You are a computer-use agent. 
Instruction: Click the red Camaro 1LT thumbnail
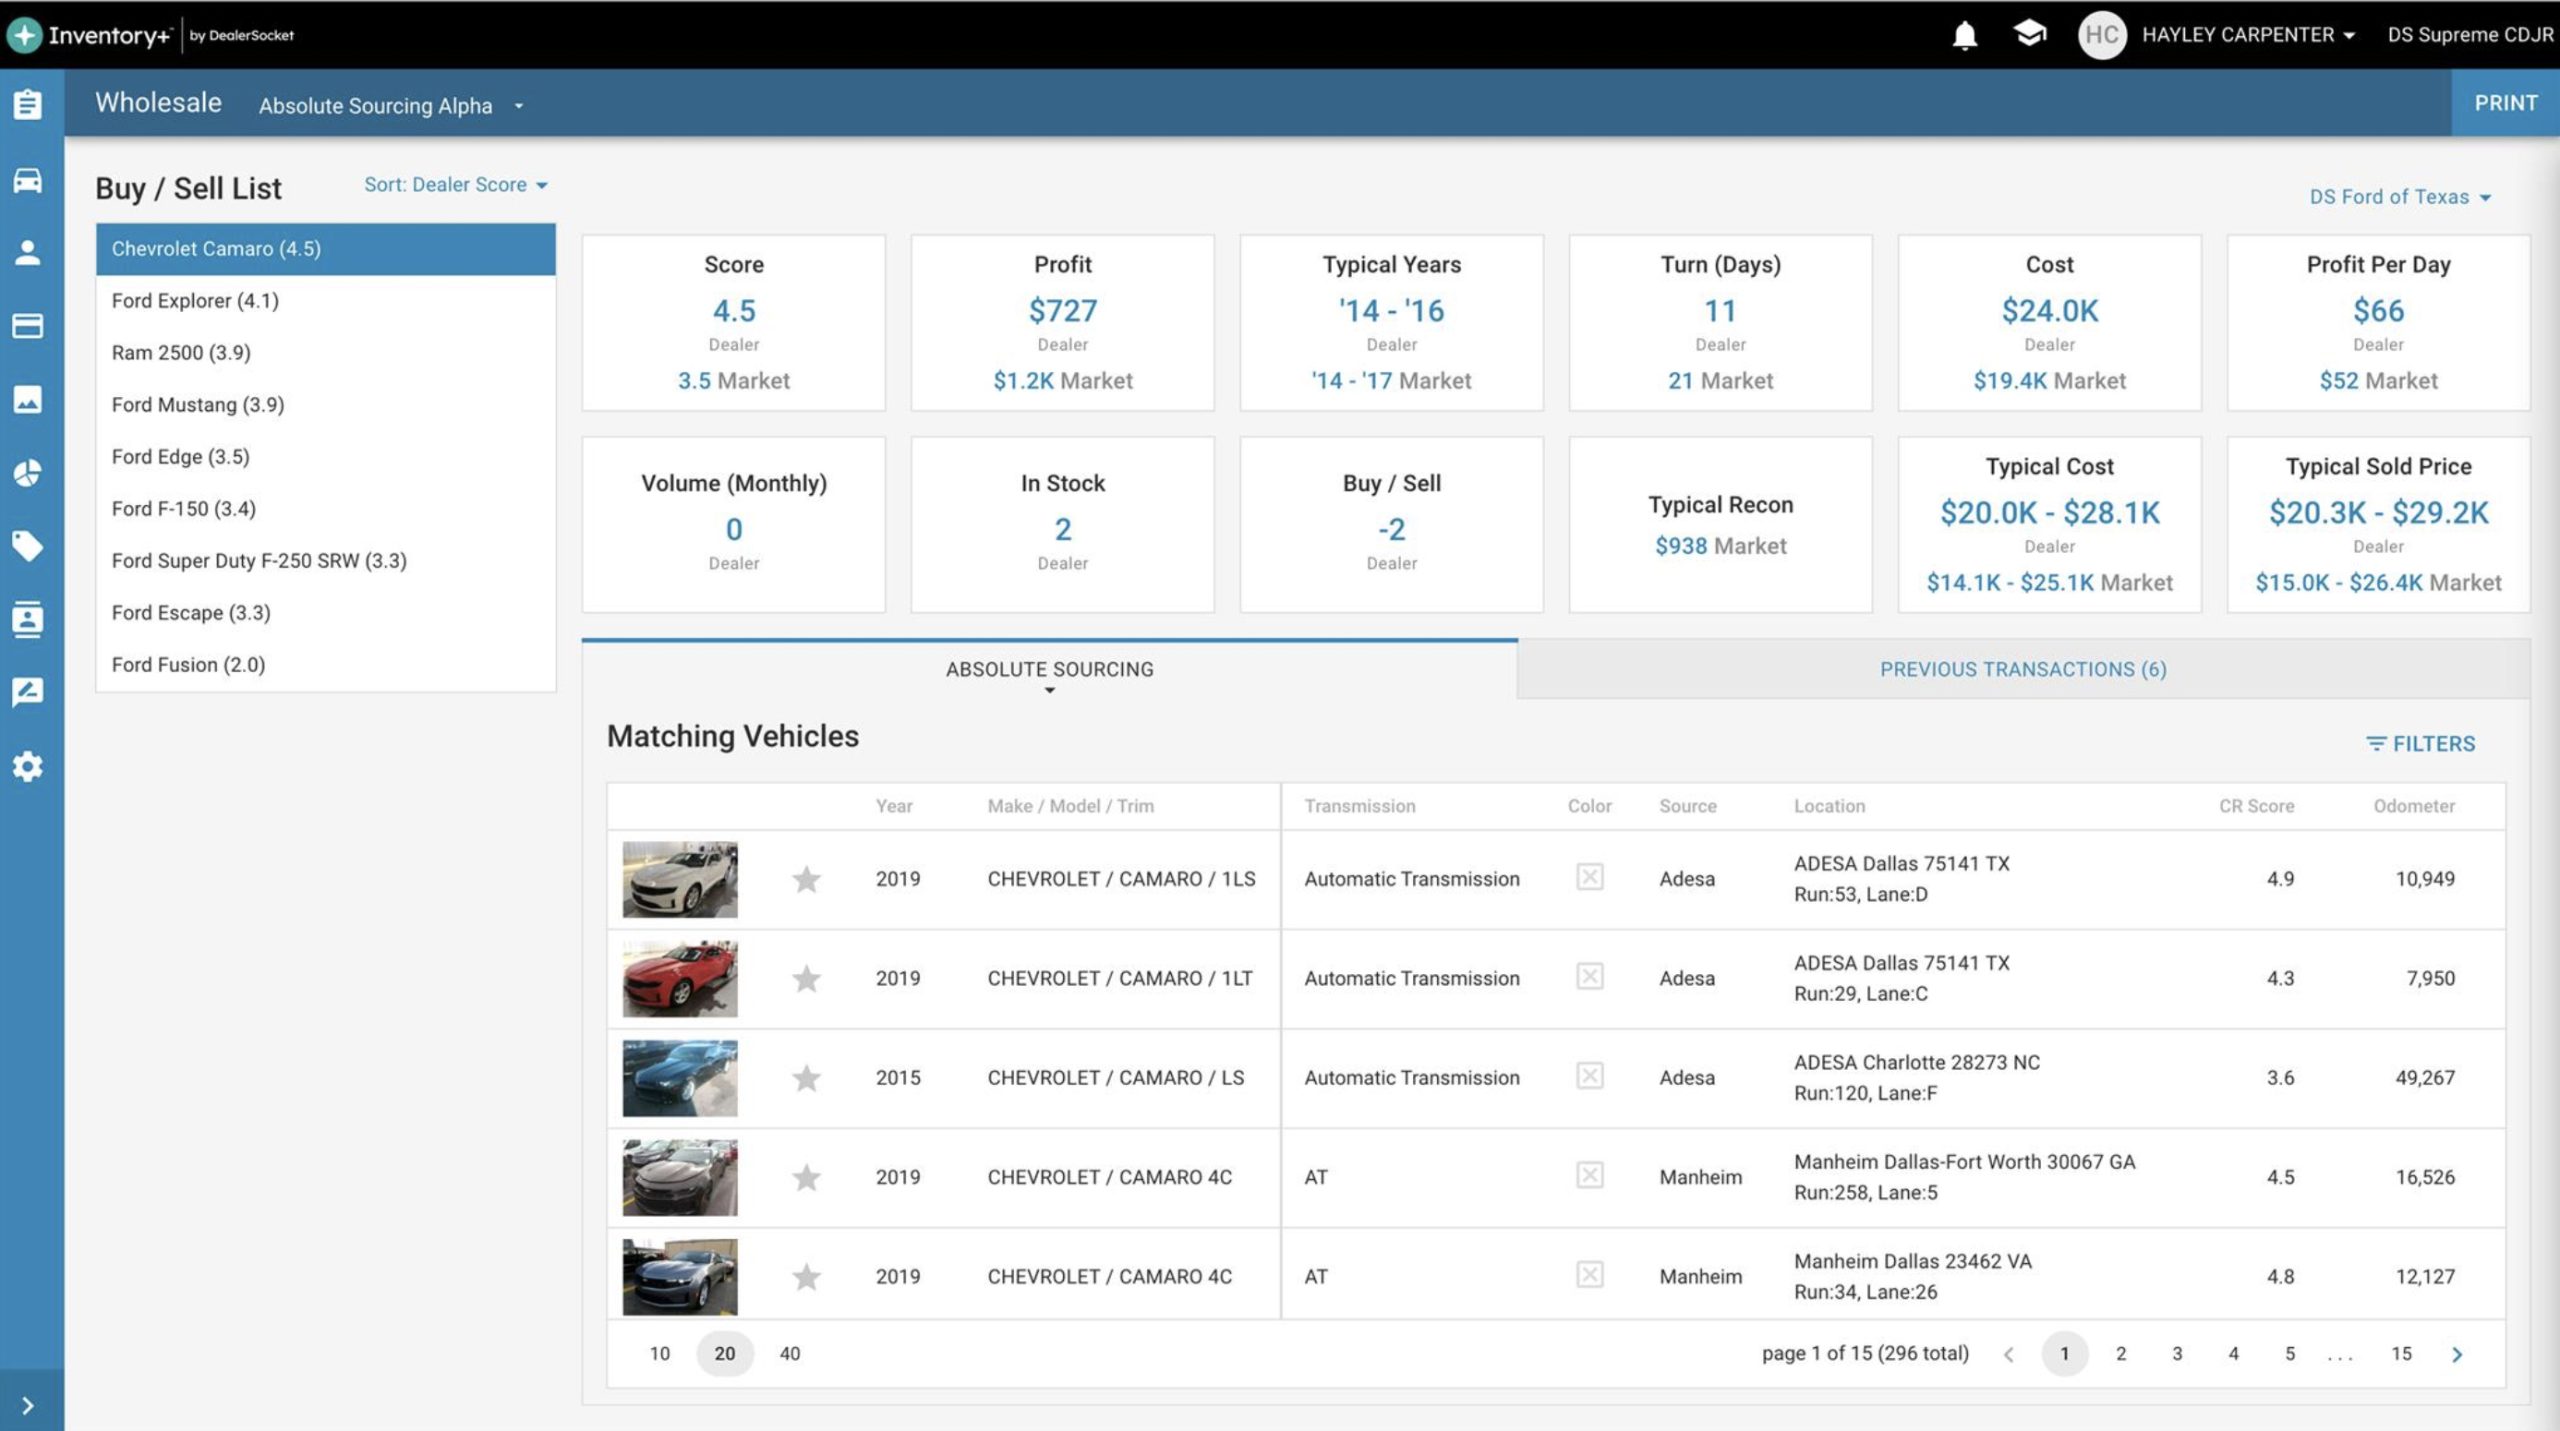(680, 978)
